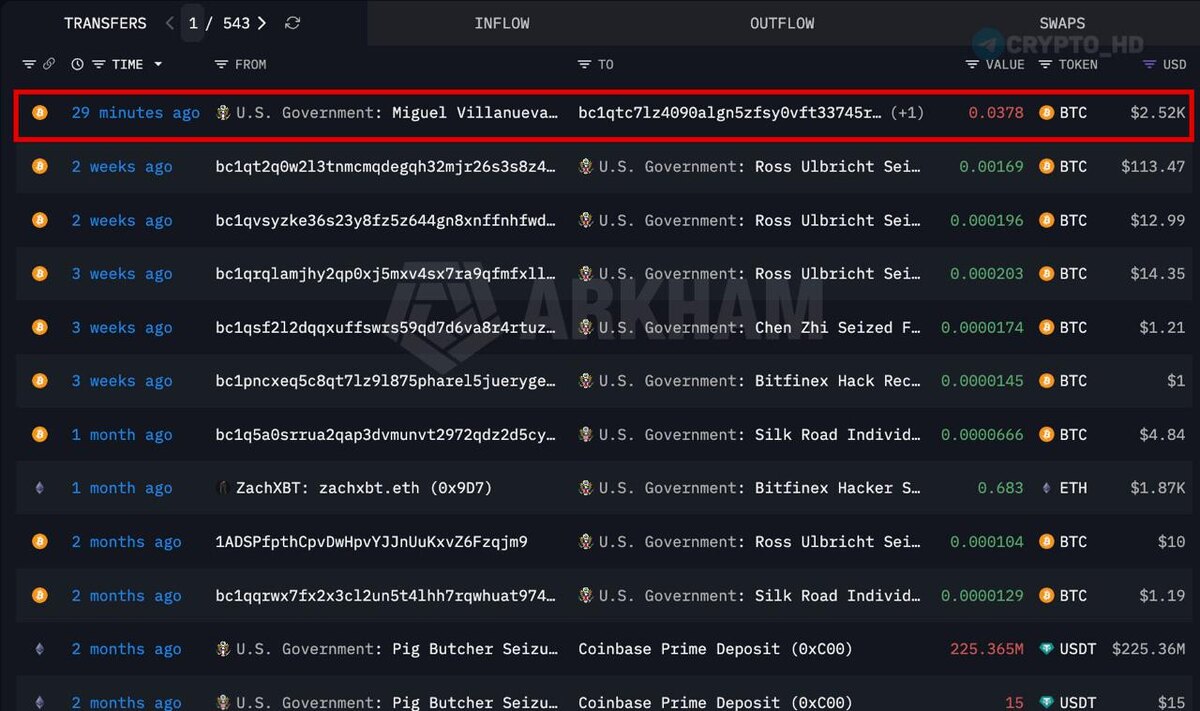Click Bitcoin chain icon in $113.47 row
Viewport: 1200px width, 711px height.
click(x=39, y=166)
